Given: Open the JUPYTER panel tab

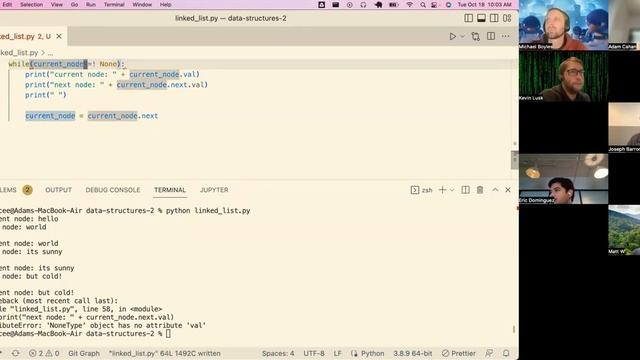Looking at the screenshot, I should coord(214,190).
